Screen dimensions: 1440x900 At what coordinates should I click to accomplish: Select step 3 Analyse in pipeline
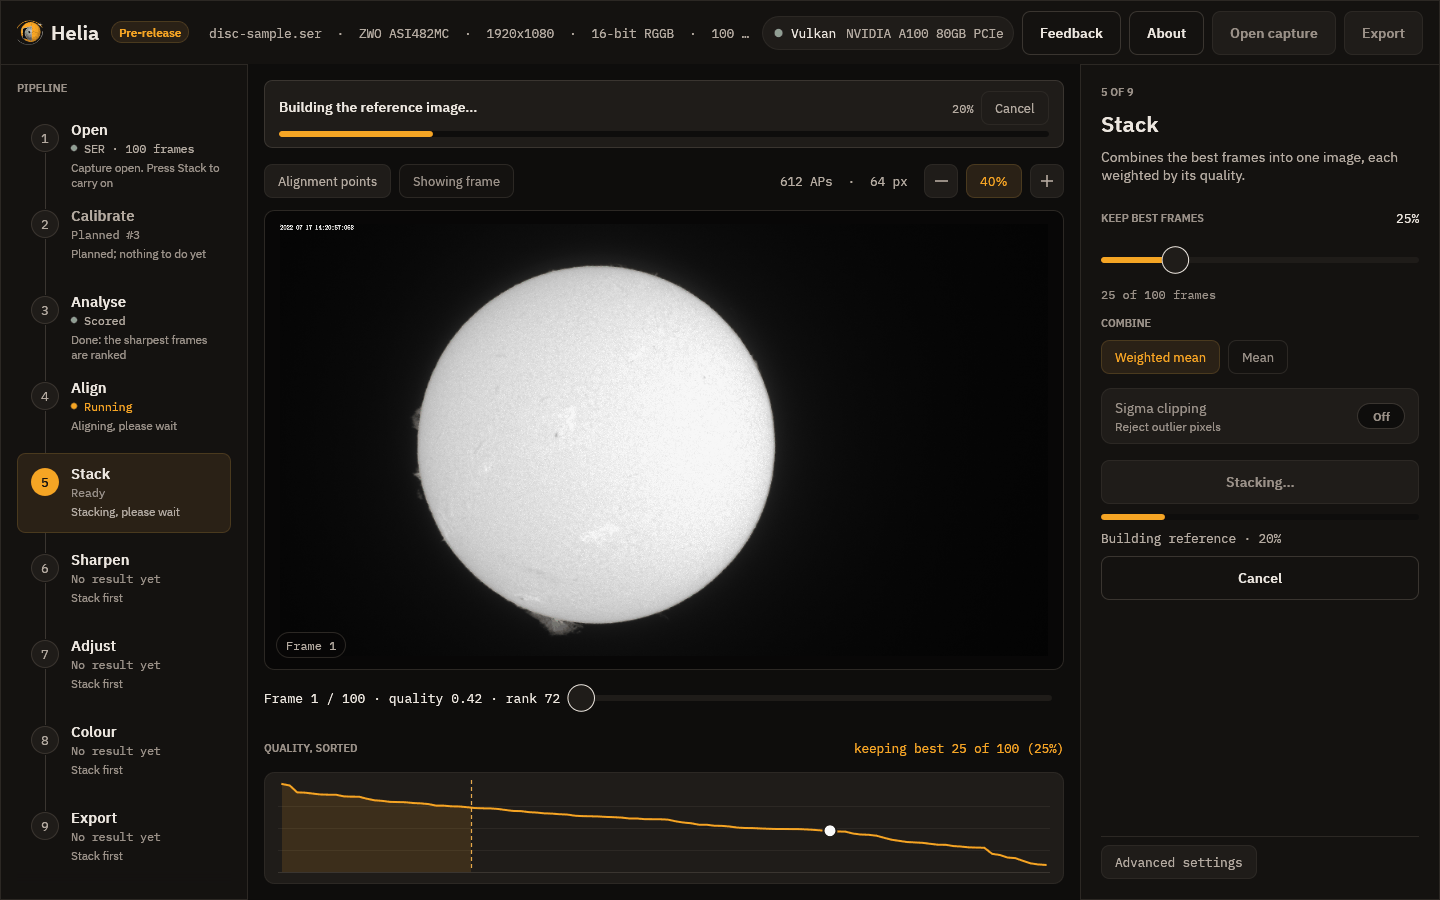[x=124, y=327]
